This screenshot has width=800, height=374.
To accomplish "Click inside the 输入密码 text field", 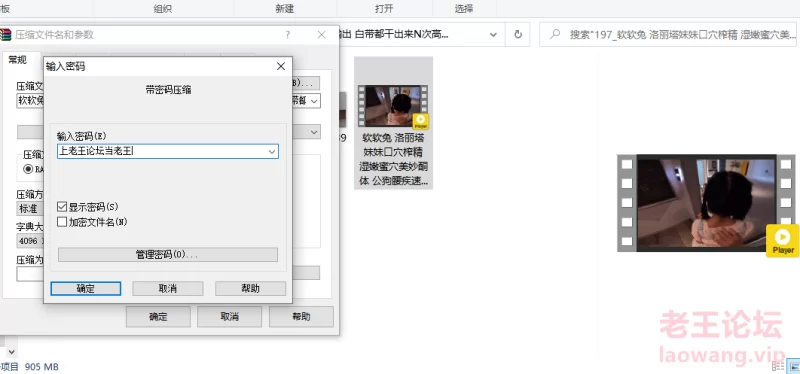I will click(x=168, y=152).
